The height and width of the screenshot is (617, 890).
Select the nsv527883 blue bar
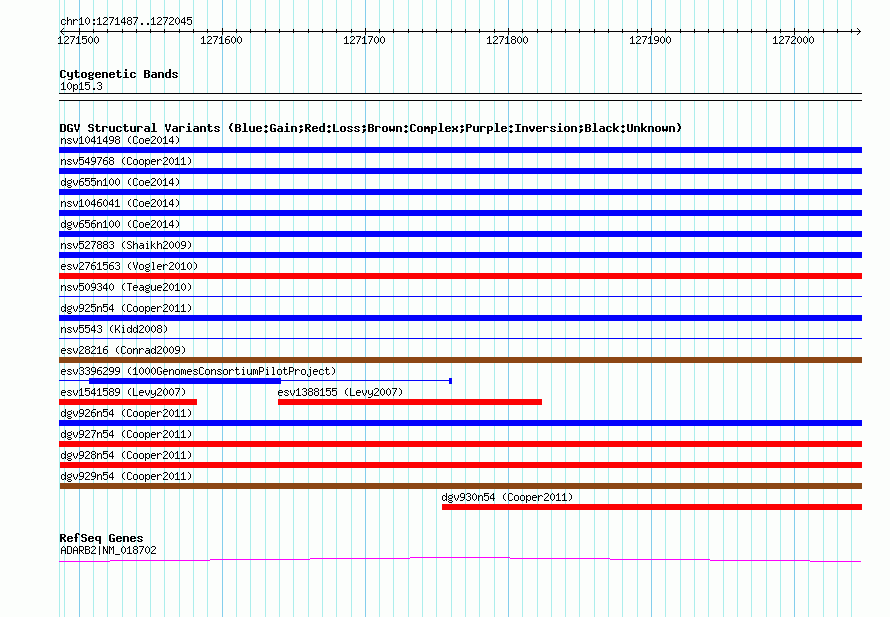click(x=460, y=255)
